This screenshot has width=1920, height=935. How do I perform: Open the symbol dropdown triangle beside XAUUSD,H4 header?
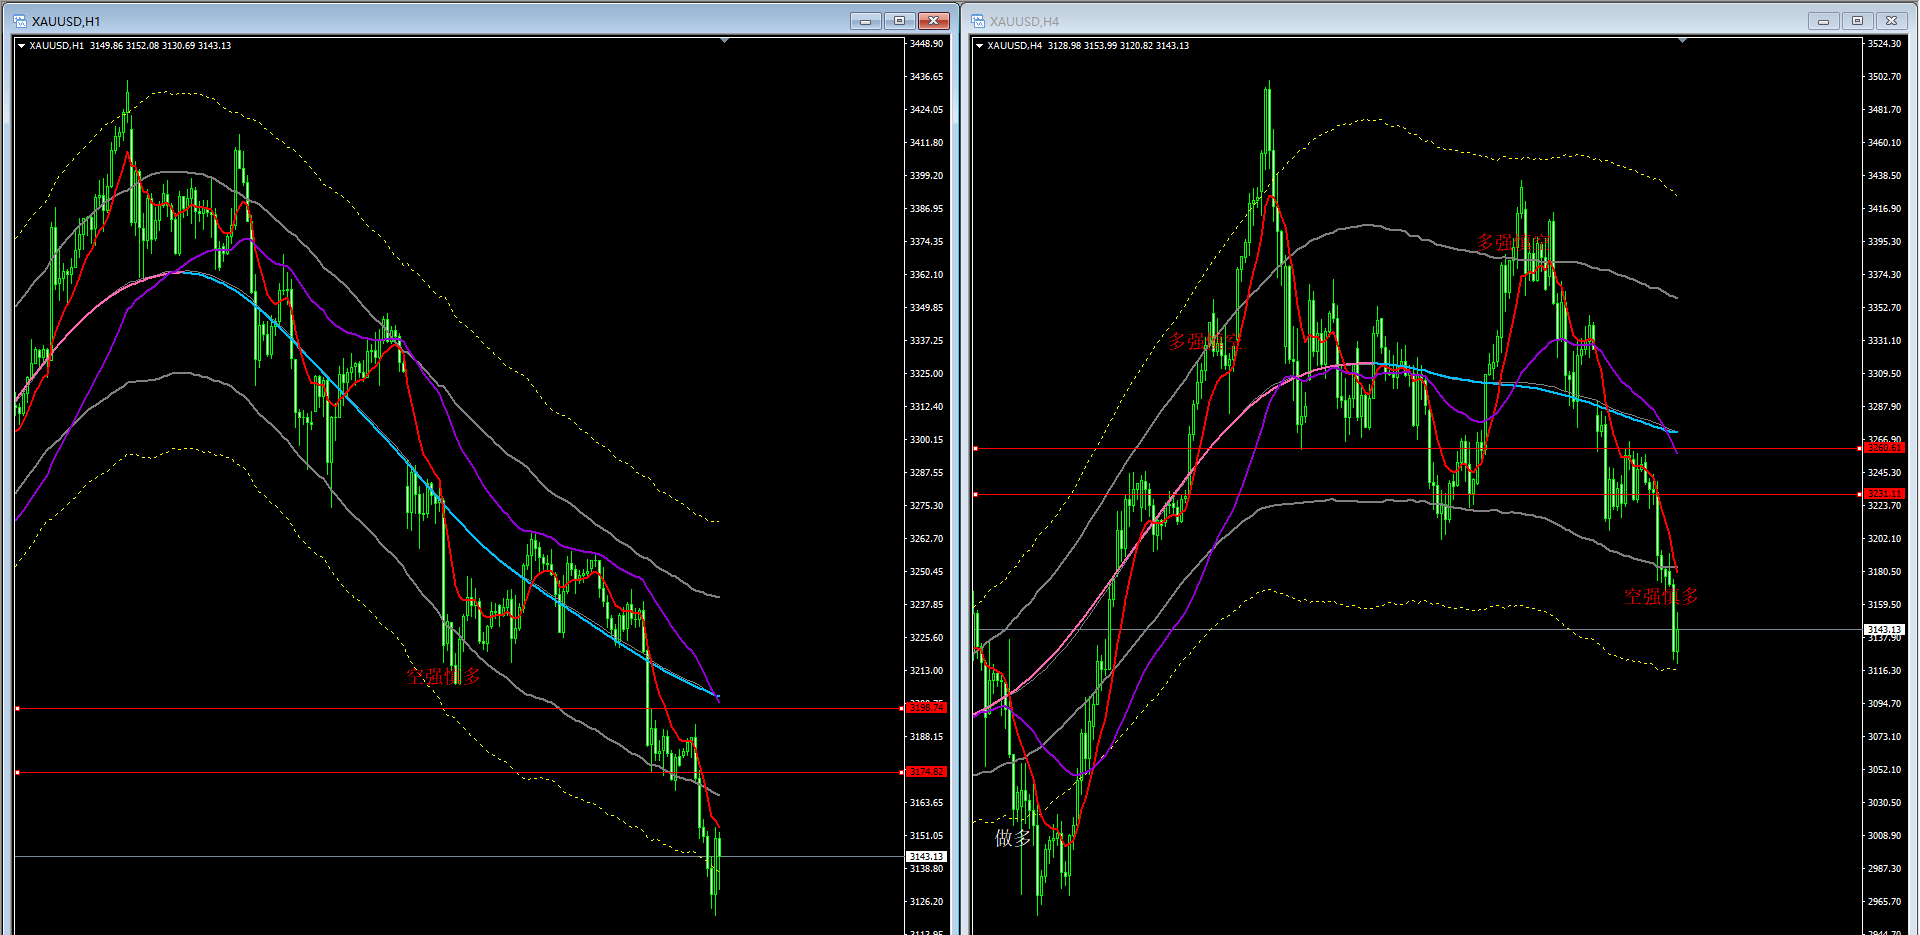pyautogui.click(x=979, y=45)
